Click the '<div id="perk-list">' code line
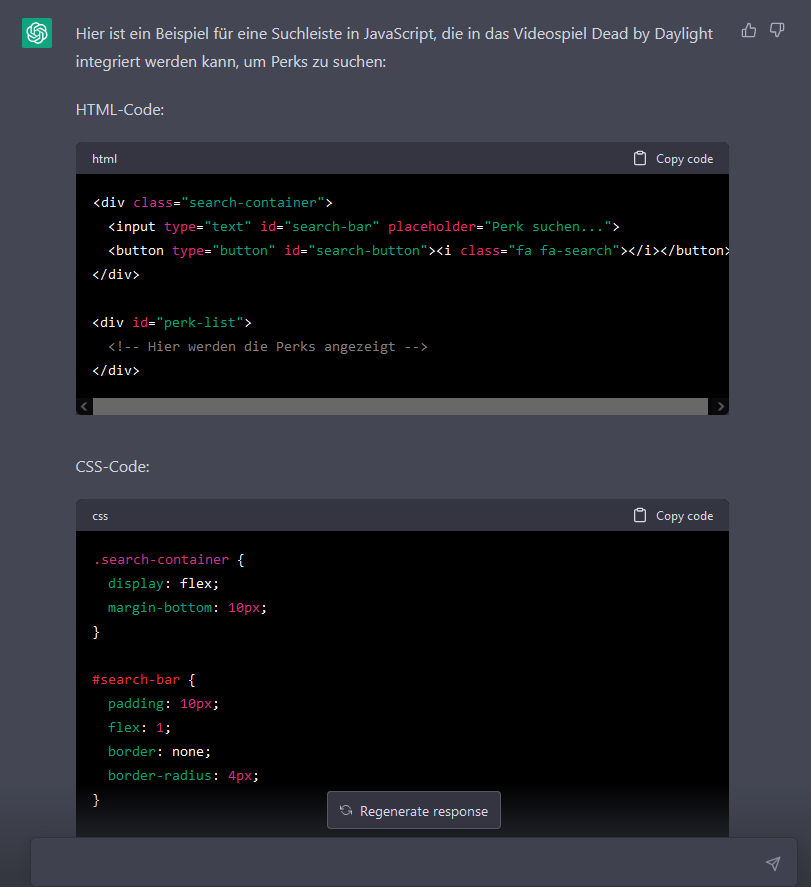 click(172, 322)
